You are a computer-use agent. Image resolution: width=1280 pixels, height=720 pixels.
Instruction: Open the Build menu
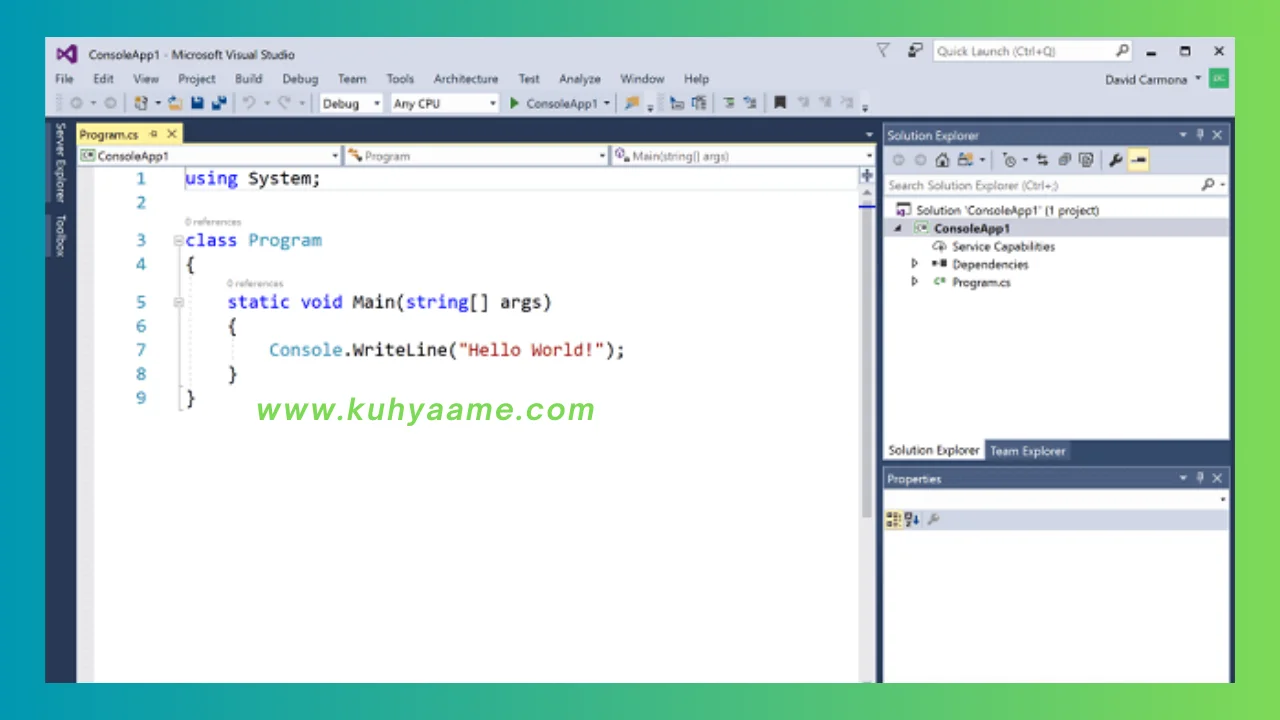point(249,79)
